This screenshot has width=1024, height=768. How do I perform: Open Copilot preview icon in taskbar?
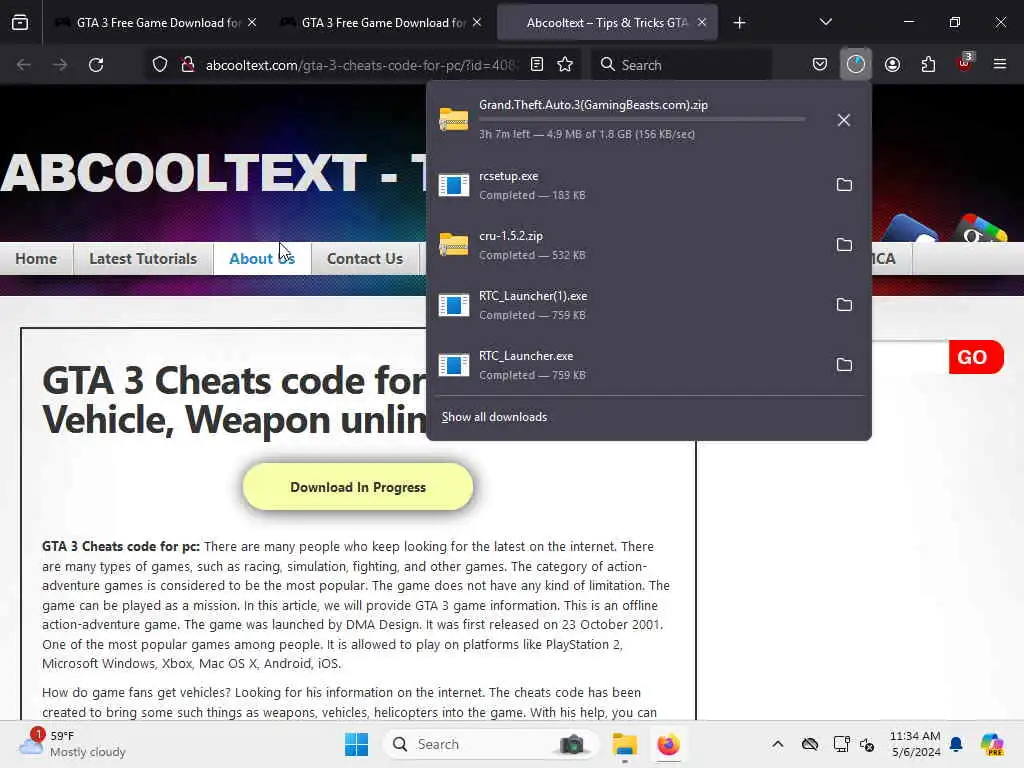992,744
